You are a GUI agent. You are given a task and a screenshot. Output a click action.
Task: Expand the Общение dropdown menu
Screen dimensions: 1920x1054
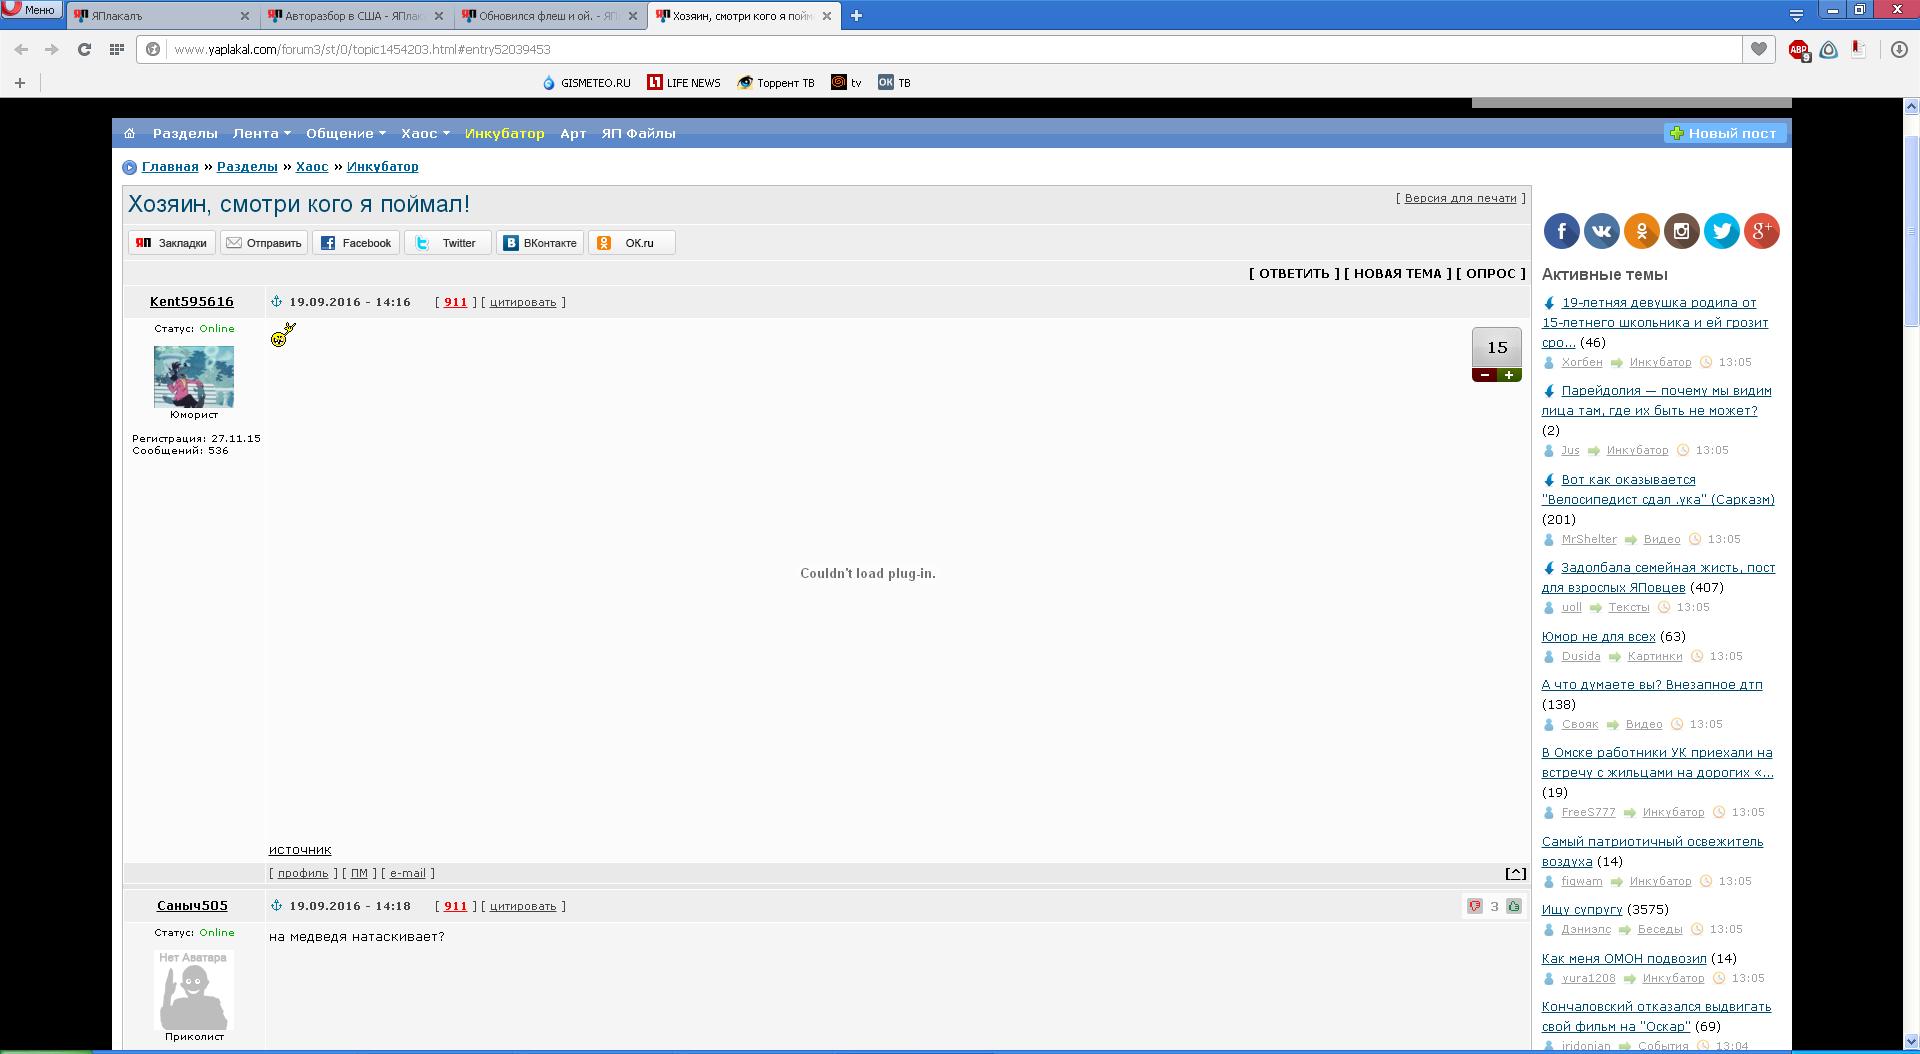click(345, 133)
